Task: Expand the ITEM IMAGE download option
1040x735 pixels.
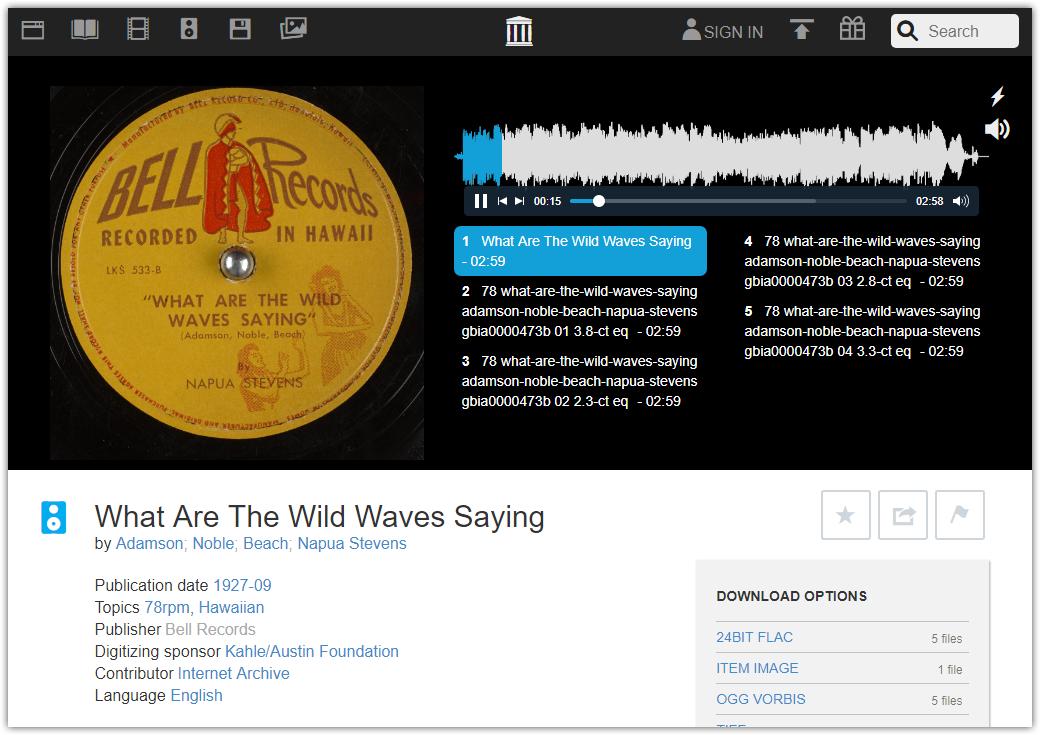Action: (x=757, y=668)
